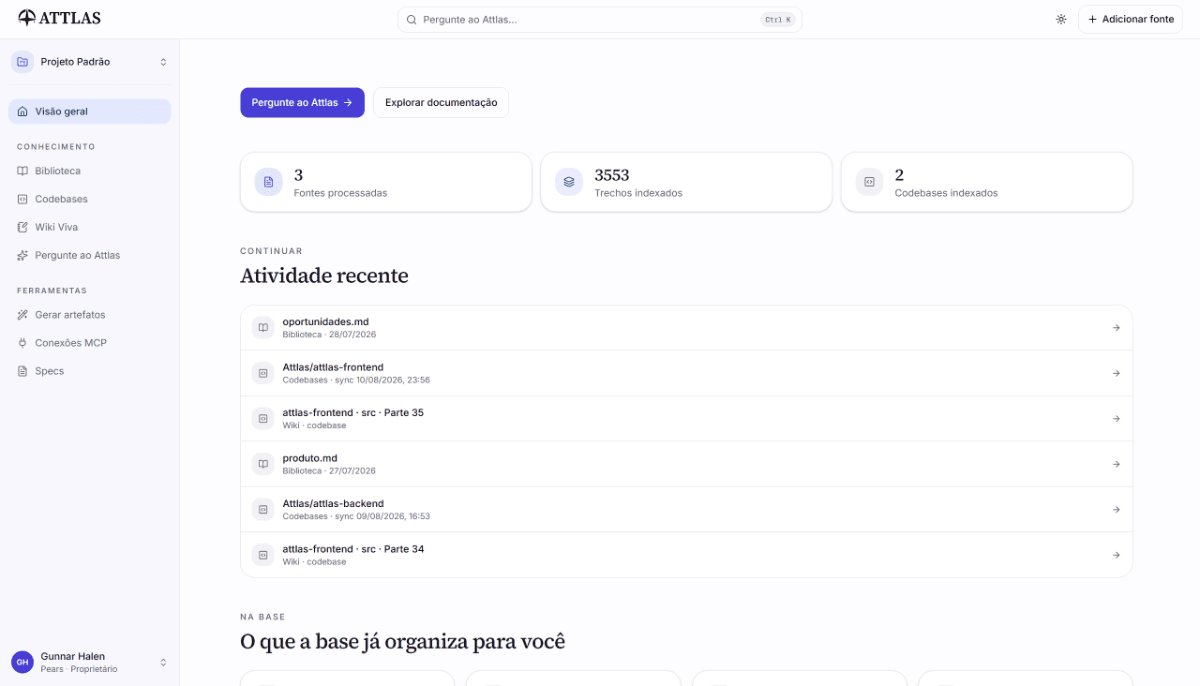Click the code icon on Attlas/attlas-frontend row
Viewport: 1200px width, 686px height.
coord(262,373)
